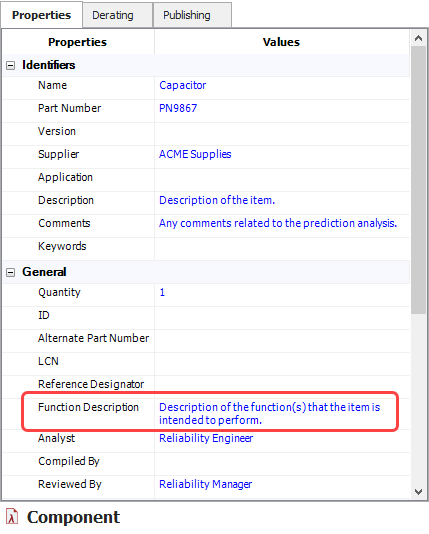The width and height of the screenshot is (429, 534).
Task: Select the Part Number field PN9867
Action: coord(282,108)
